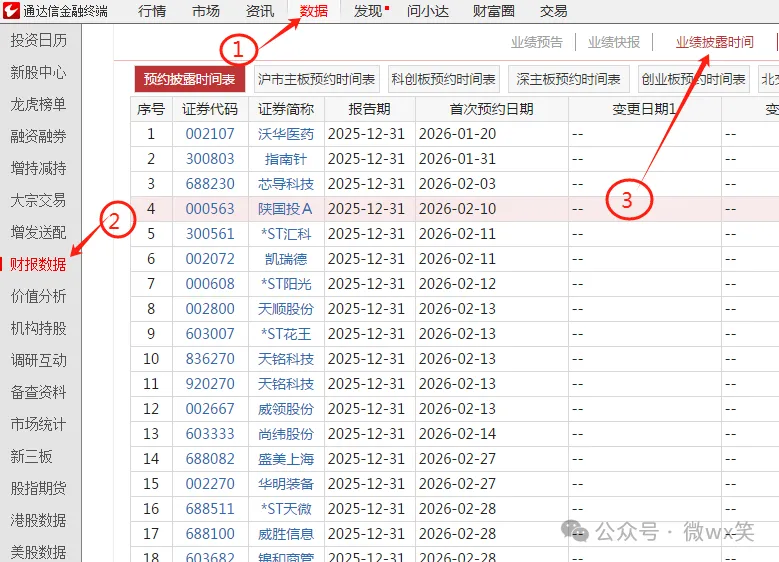The height and width of the screenshot is (562, 779).
Task: Click the 证券代码 column header
Action: pyautogui.click(x=210, y=109)
